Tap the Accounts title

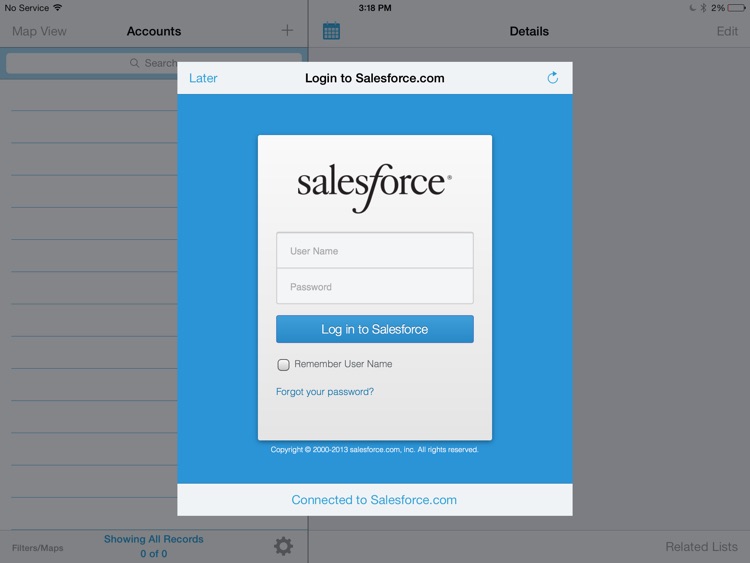click(154, 31)
